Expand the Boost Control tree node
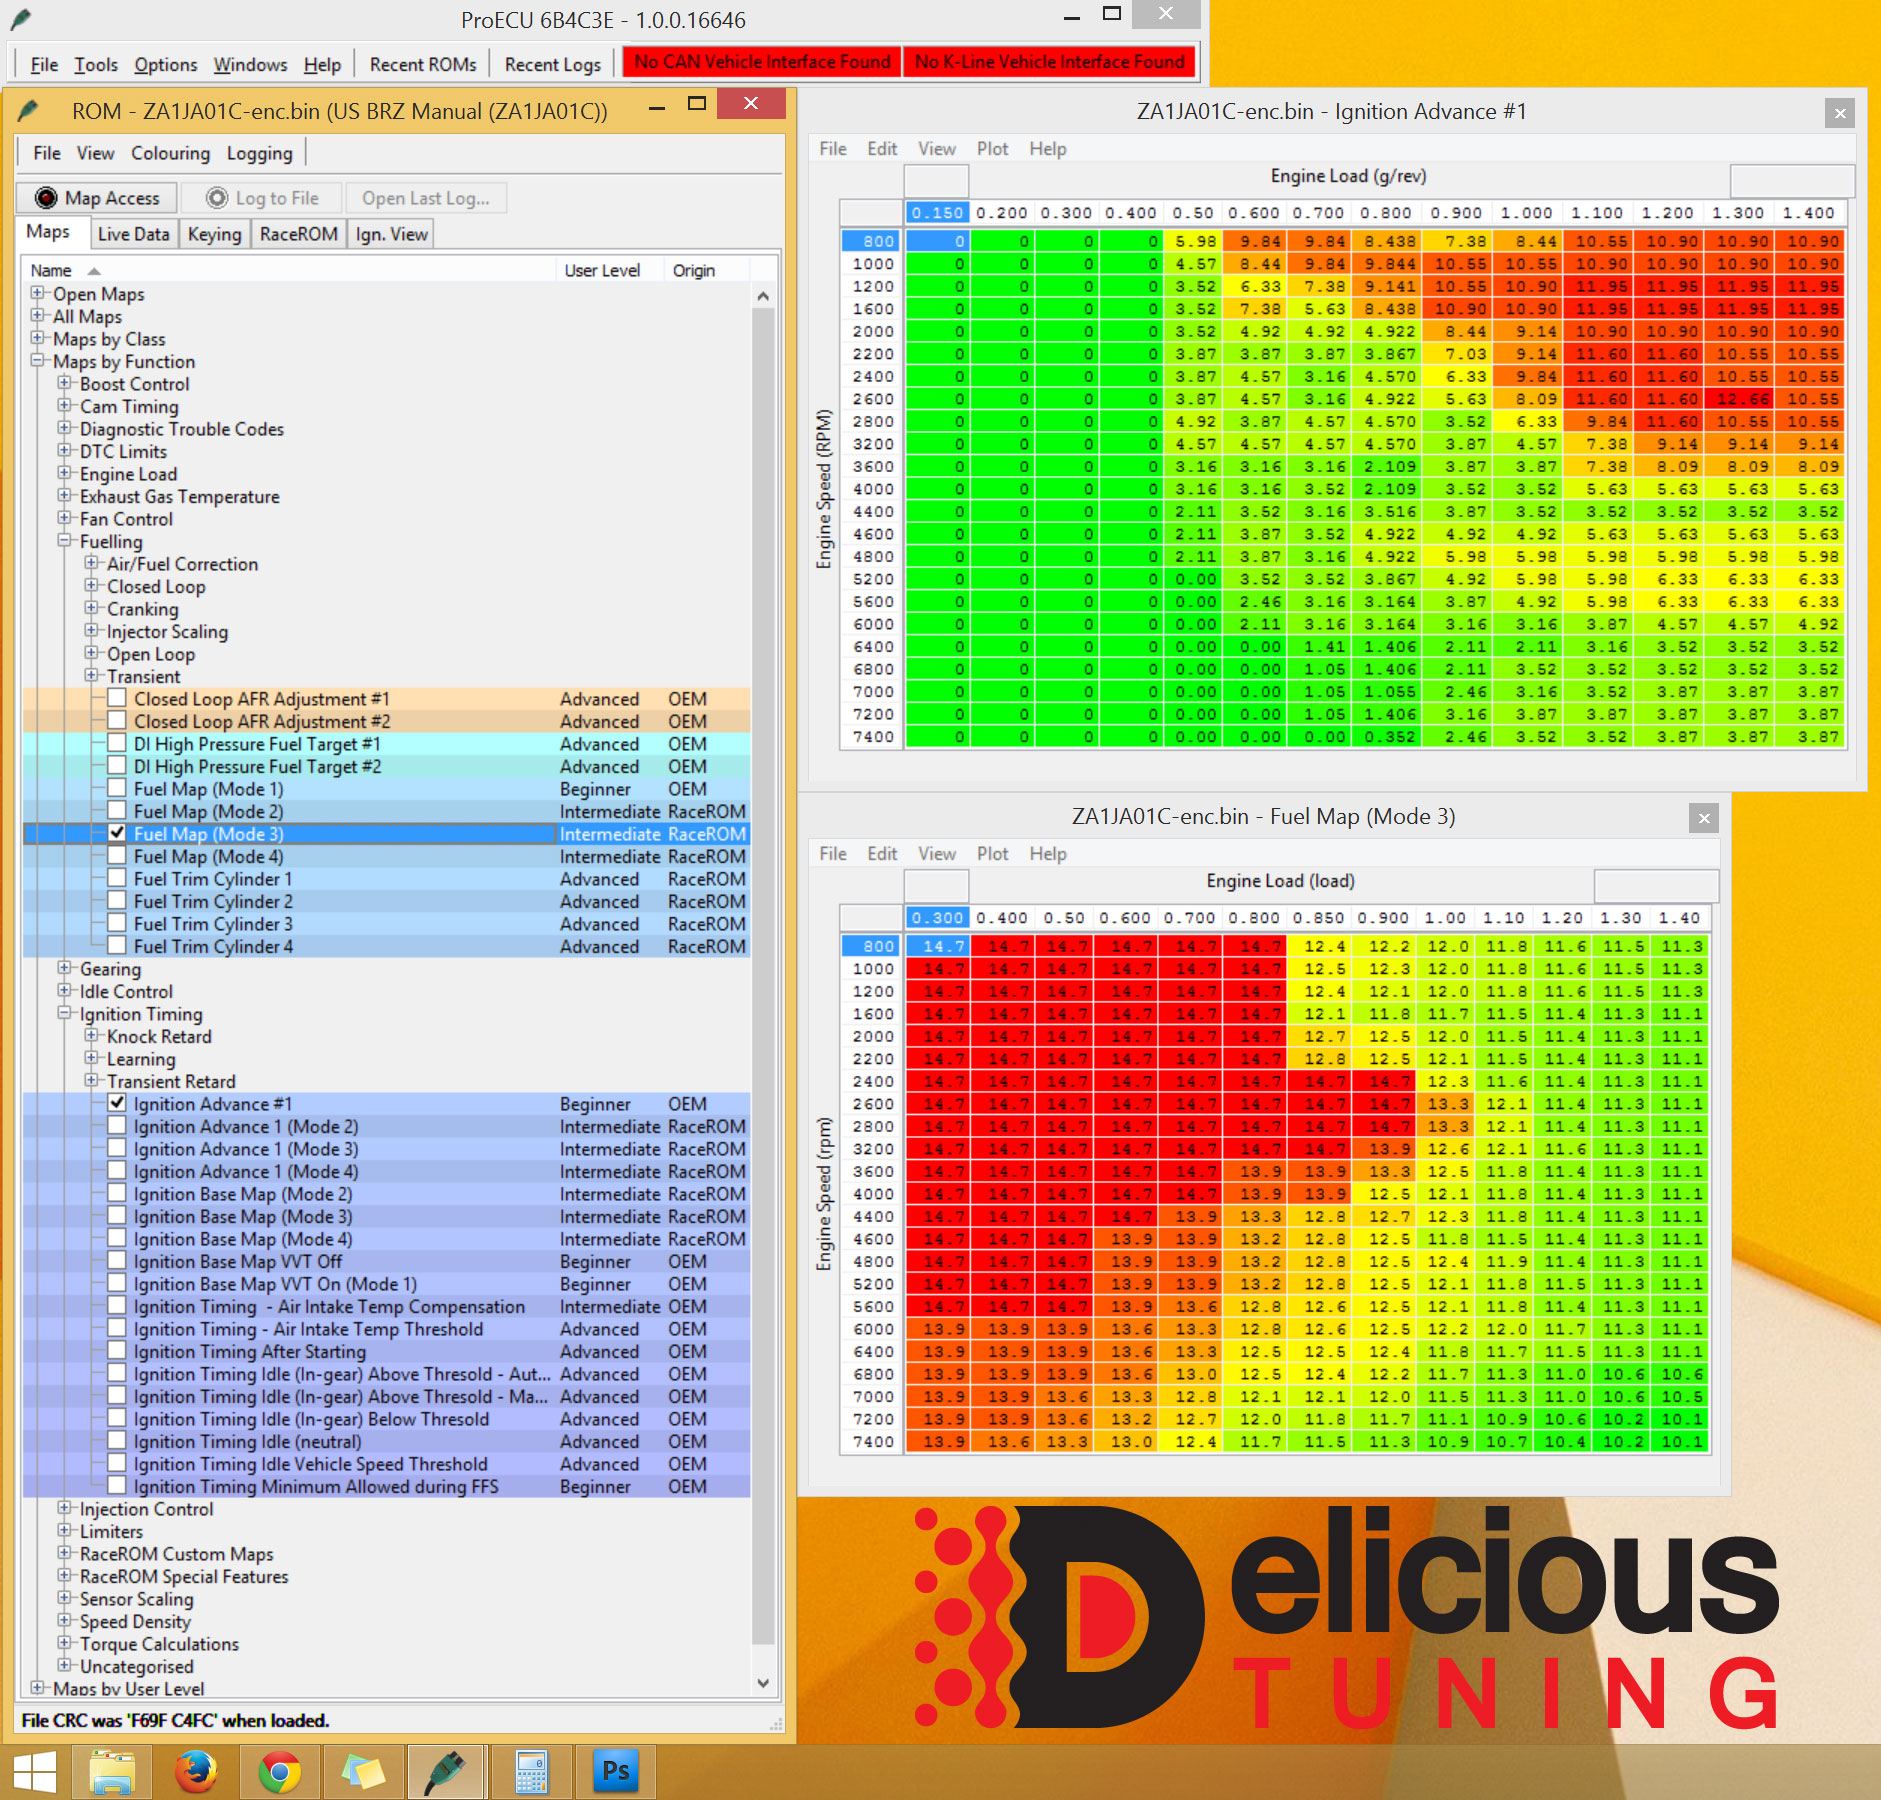Screen dimensions: 1881x1800 [65, 383]
